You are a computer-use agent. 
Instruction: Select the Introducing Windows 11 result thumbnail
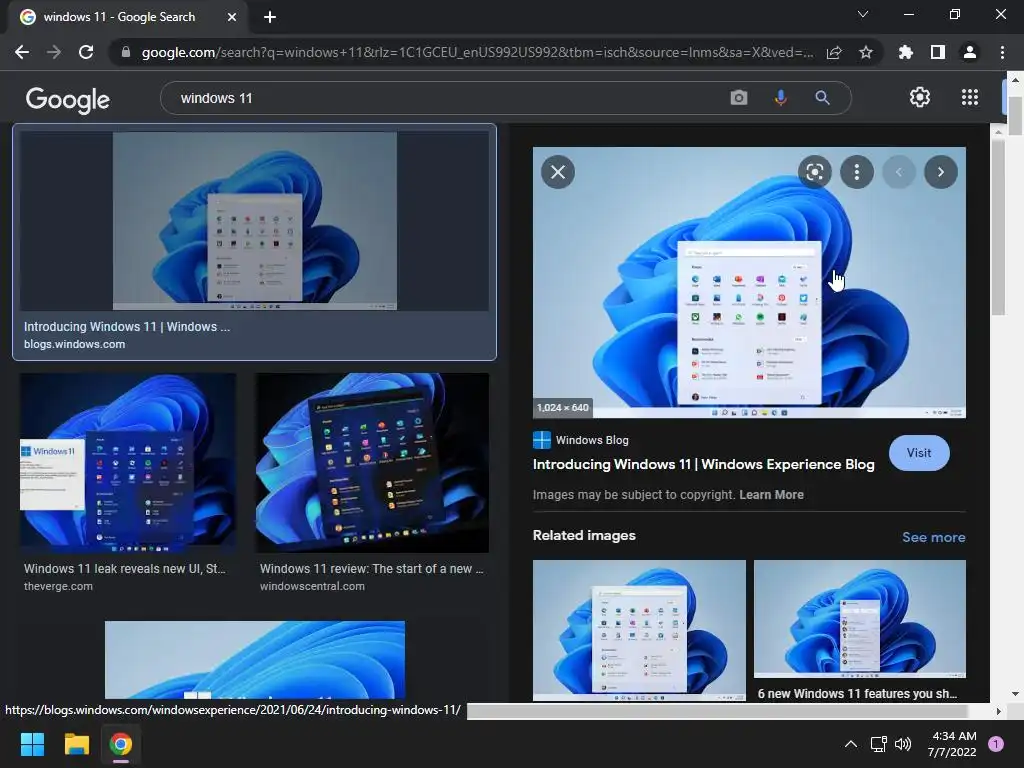tap(254, 221)
